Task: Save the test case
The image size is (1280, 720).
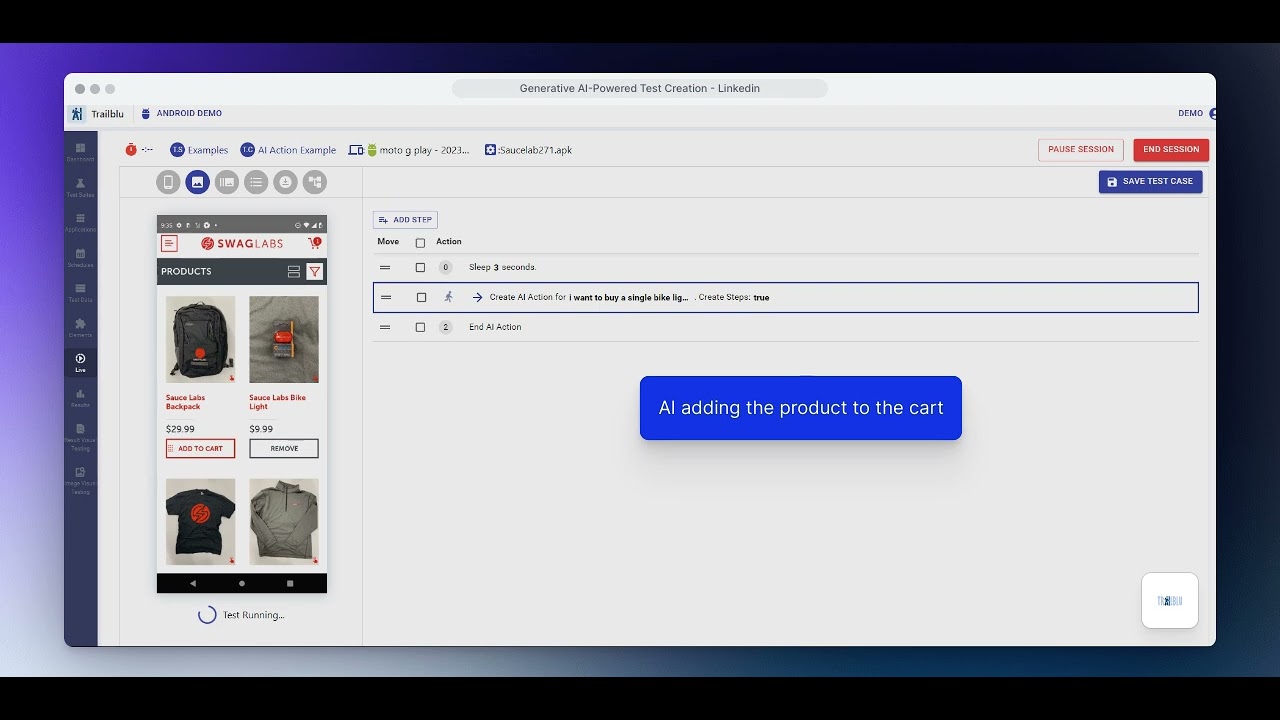Action: pyautogui.click(x=1150, y=182)
